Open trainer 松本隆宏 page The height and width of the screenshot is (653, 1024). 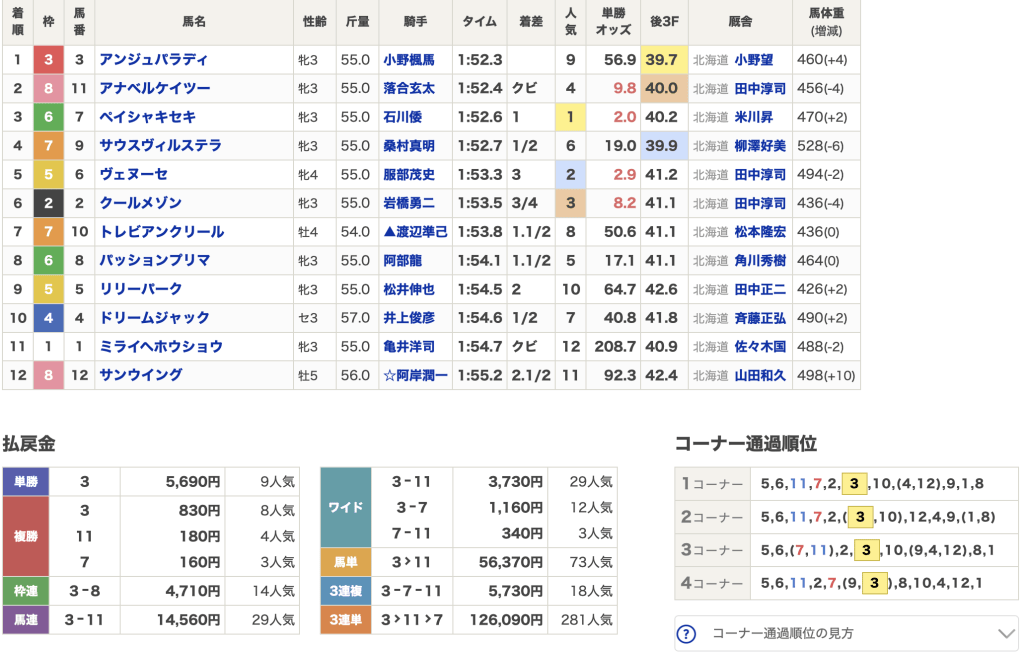tap(760, 232)
